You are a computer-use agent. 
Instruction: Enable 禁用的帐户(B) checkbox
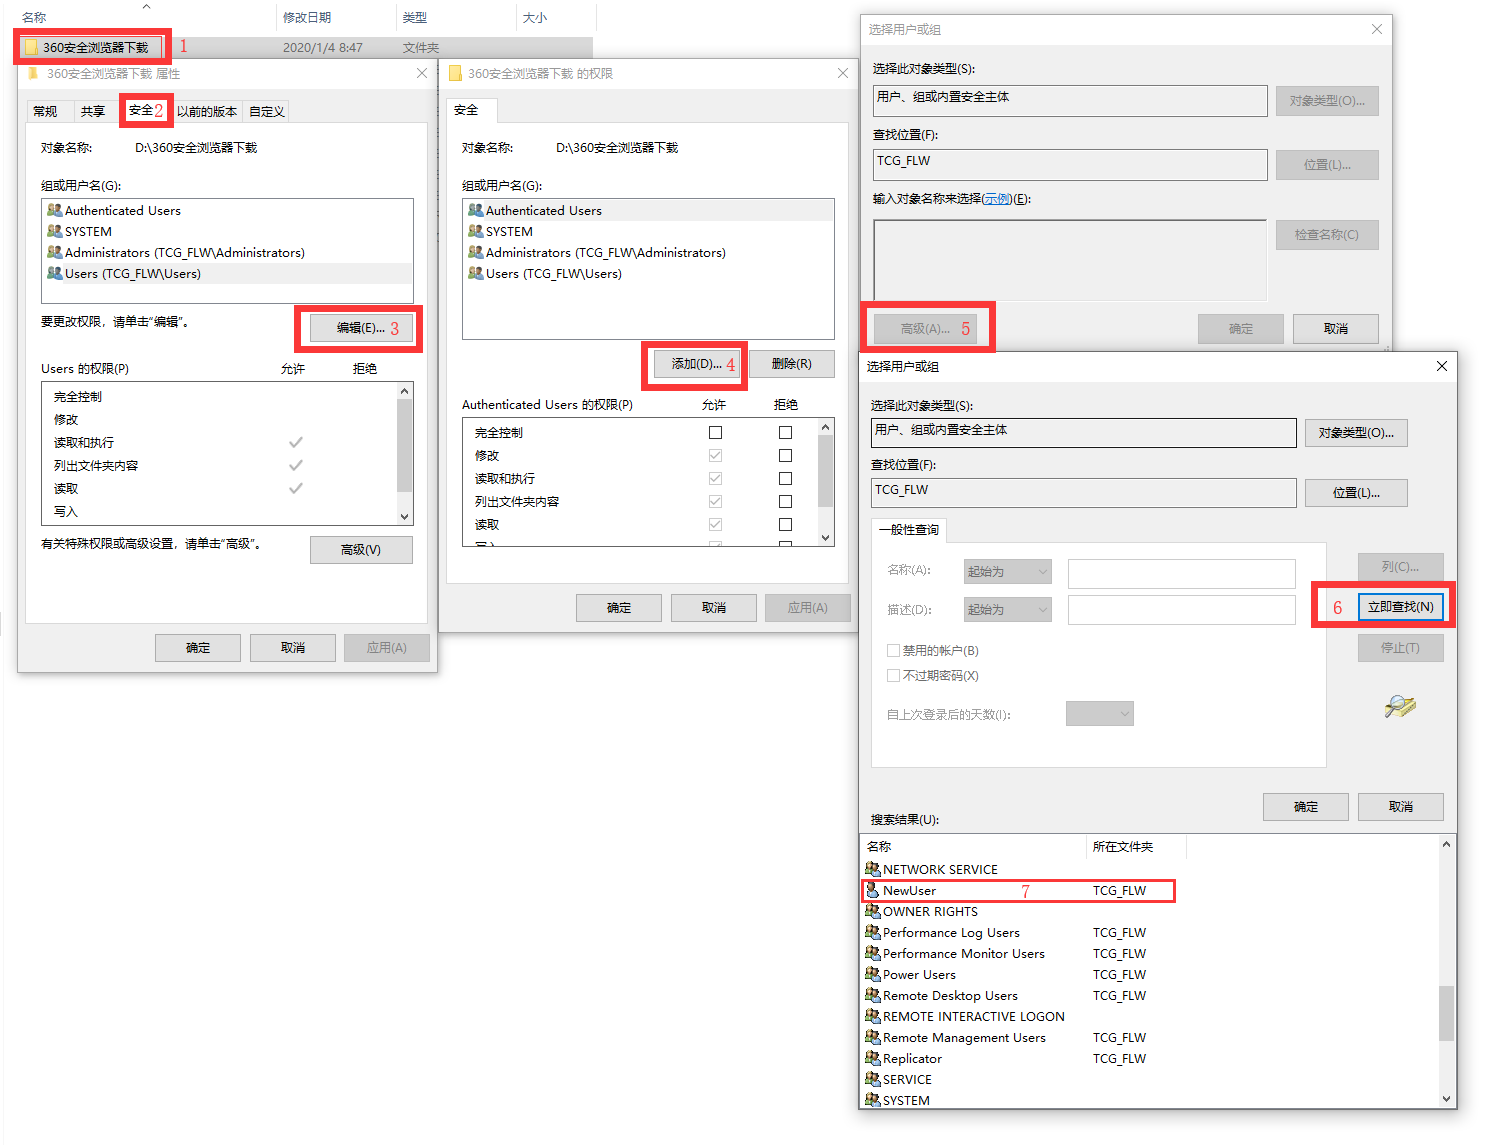coord(894,650)
